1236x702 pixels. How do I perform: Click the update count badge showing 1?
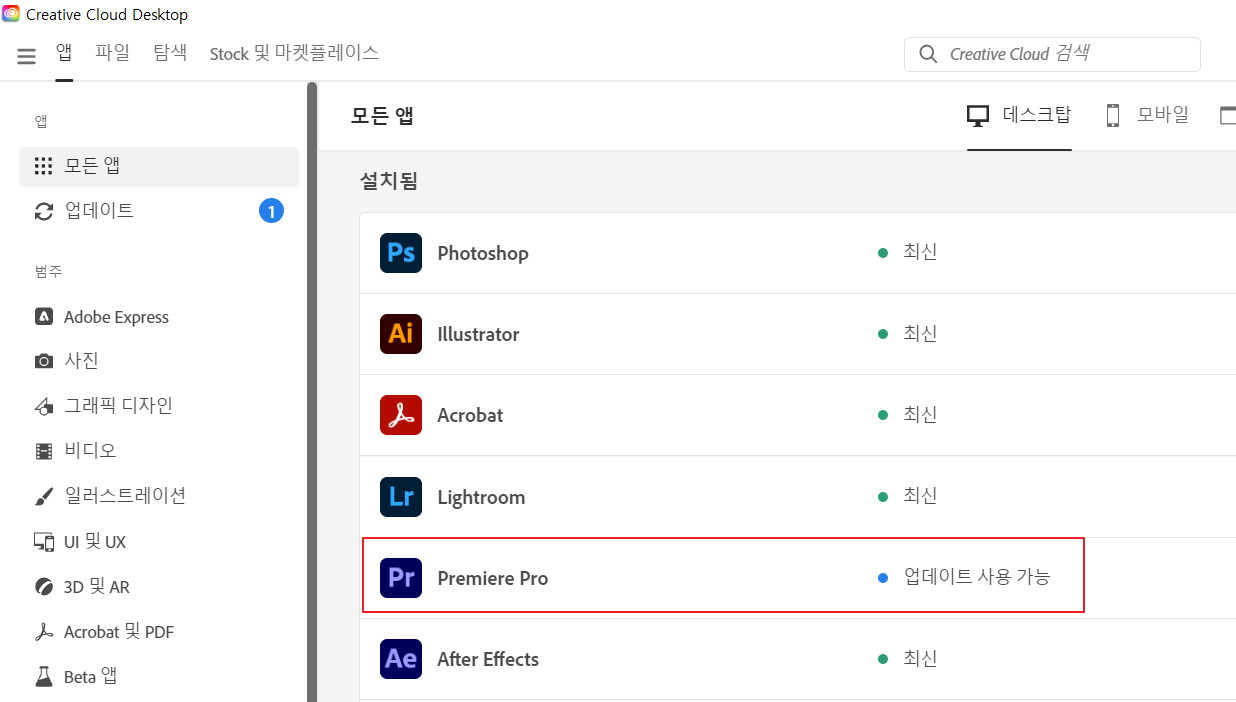[271, 211]
